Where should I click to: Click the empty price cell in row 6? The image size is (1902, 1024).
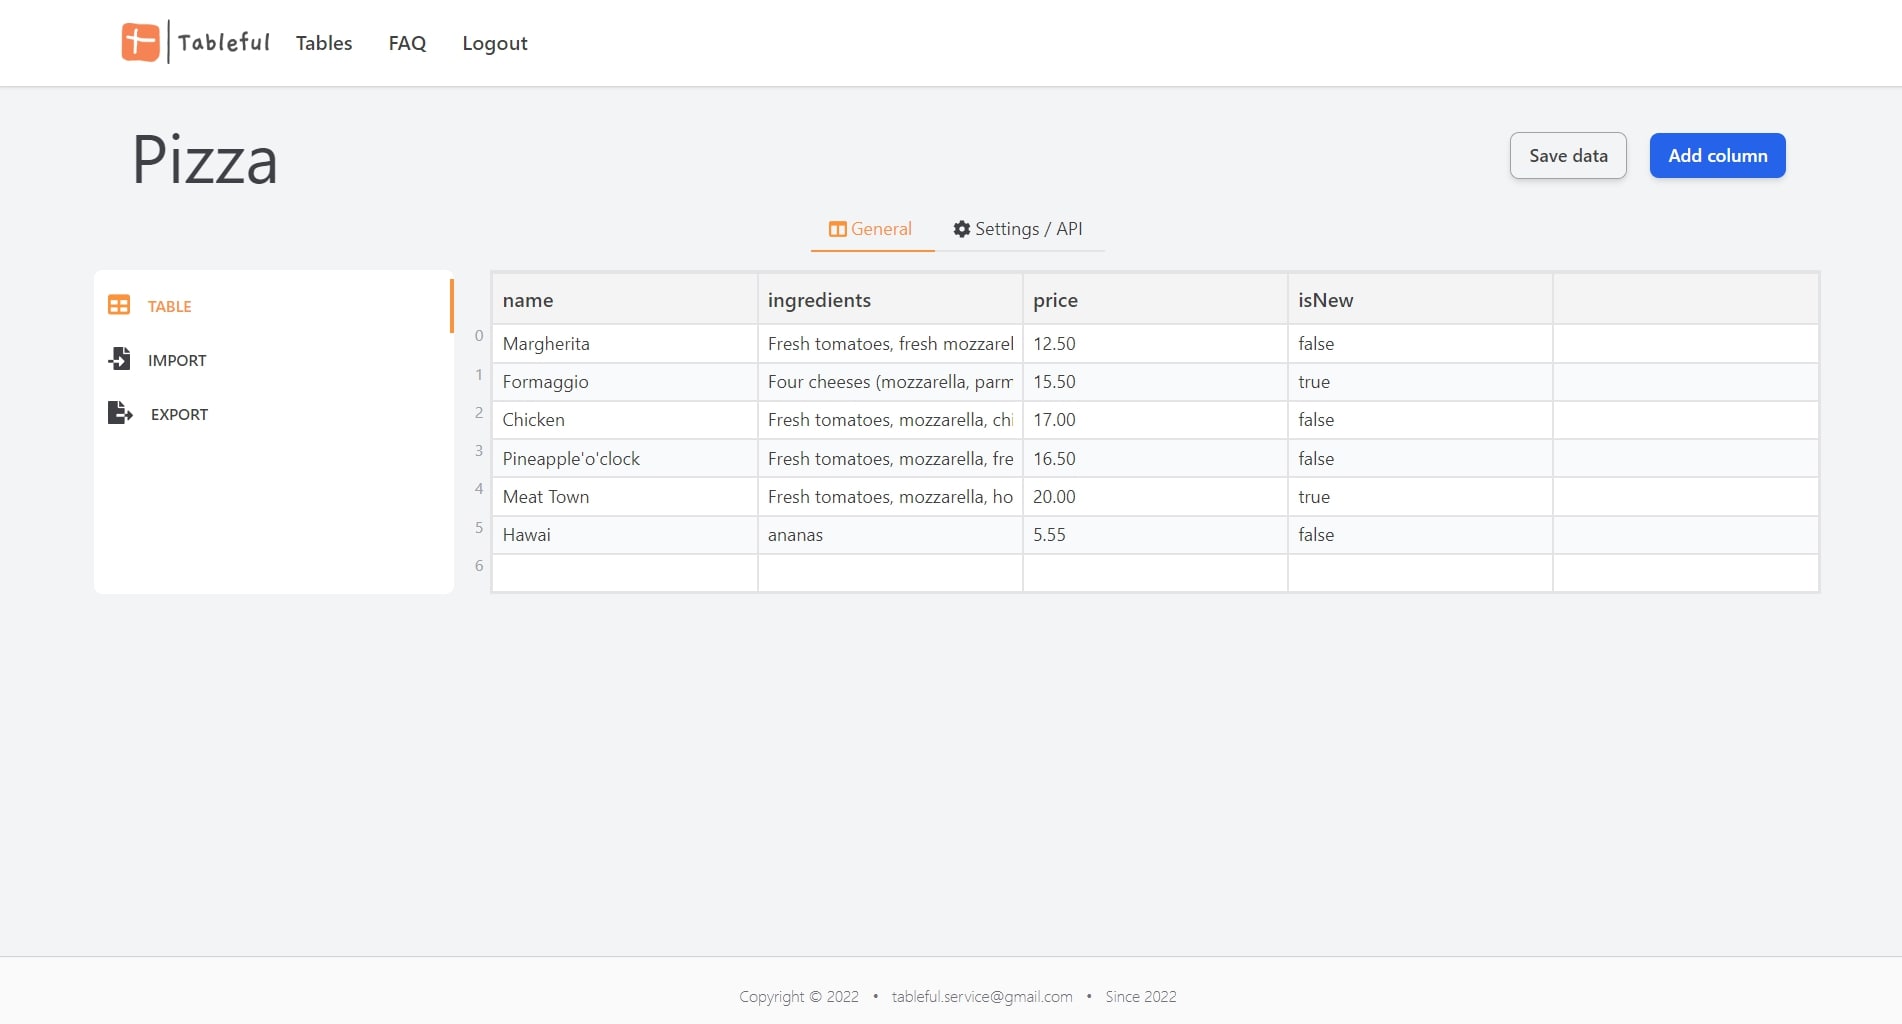(x=1155, y=573)
